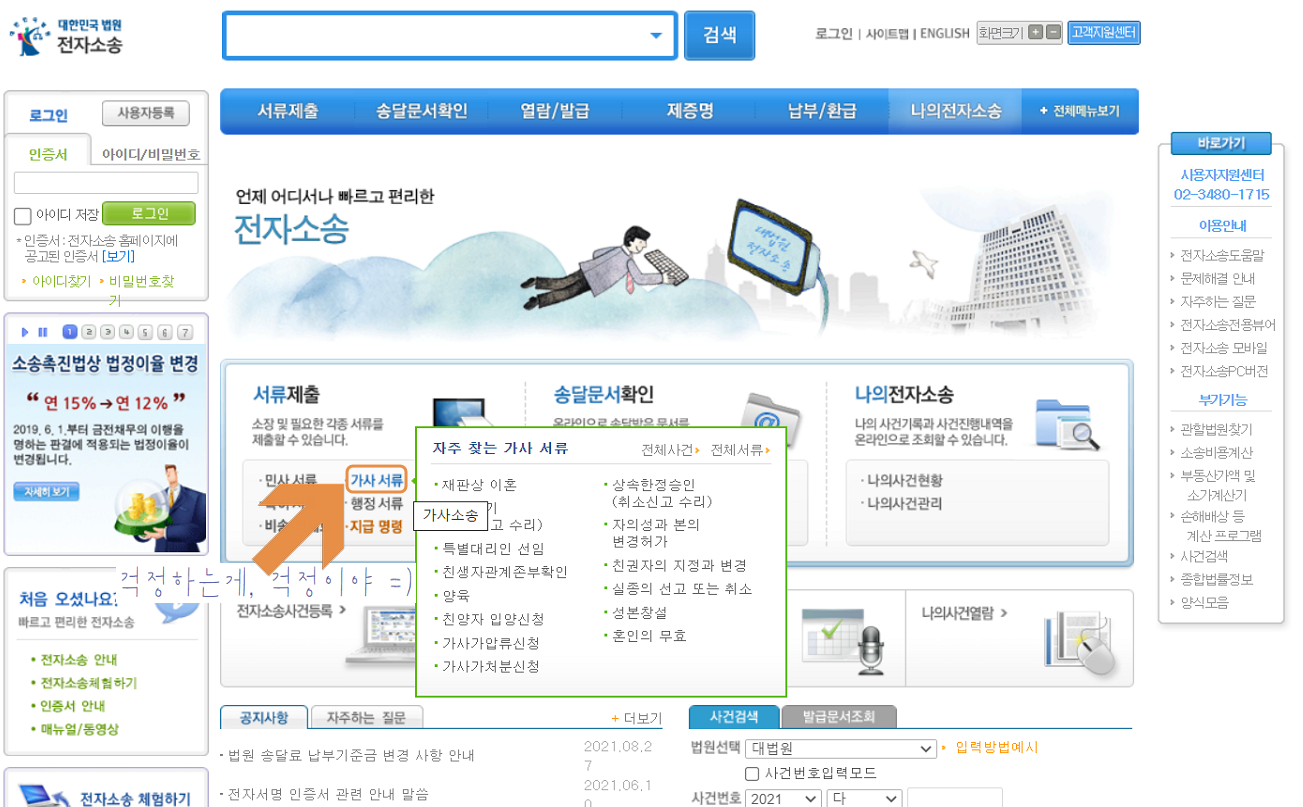The width and height of the screenshot is (1303, 807).
Task: Open the 납부/환급 main menu
Action: [x=822, y=111]
